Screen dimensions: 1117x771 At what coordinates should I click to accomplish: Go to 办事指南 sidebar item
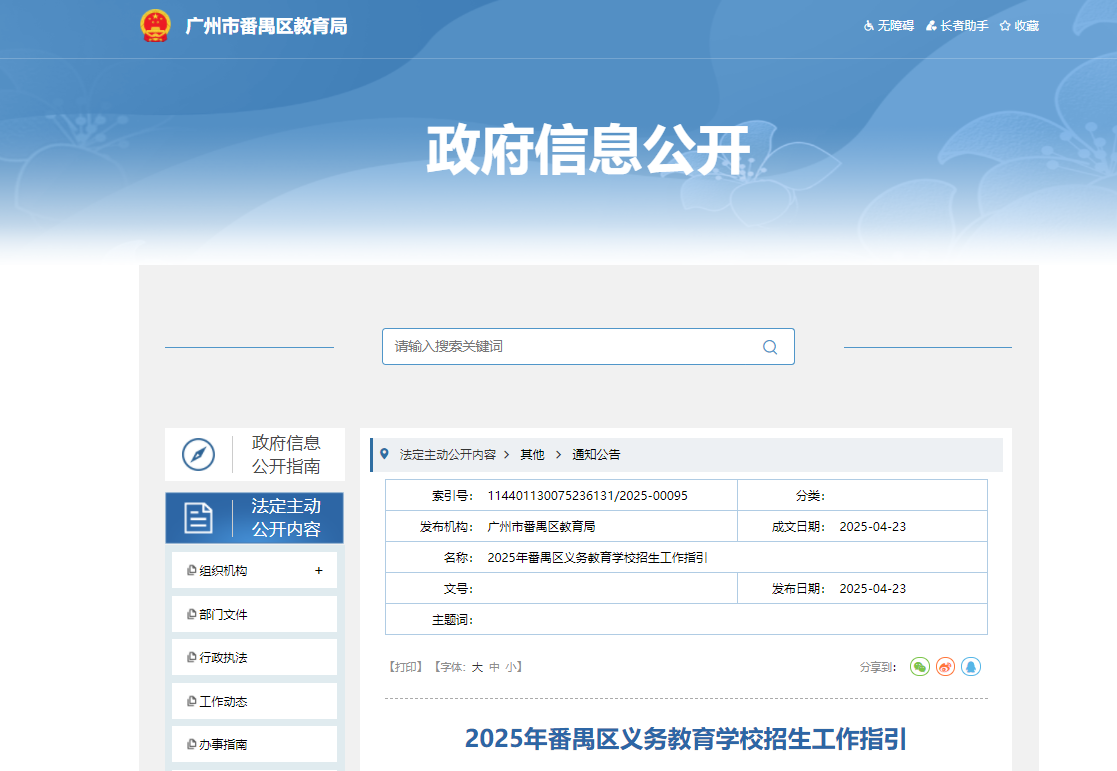223,745
